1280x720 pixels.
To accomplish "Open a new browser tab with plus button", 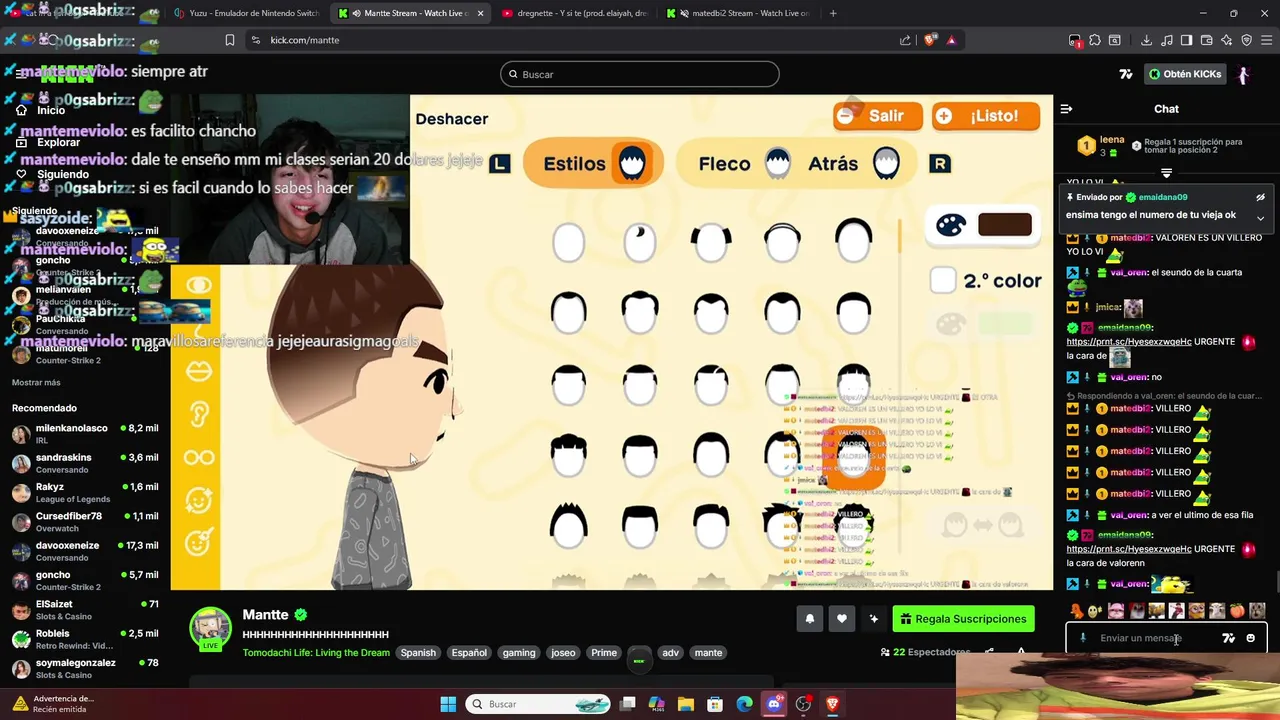I will tap(833, 13).
